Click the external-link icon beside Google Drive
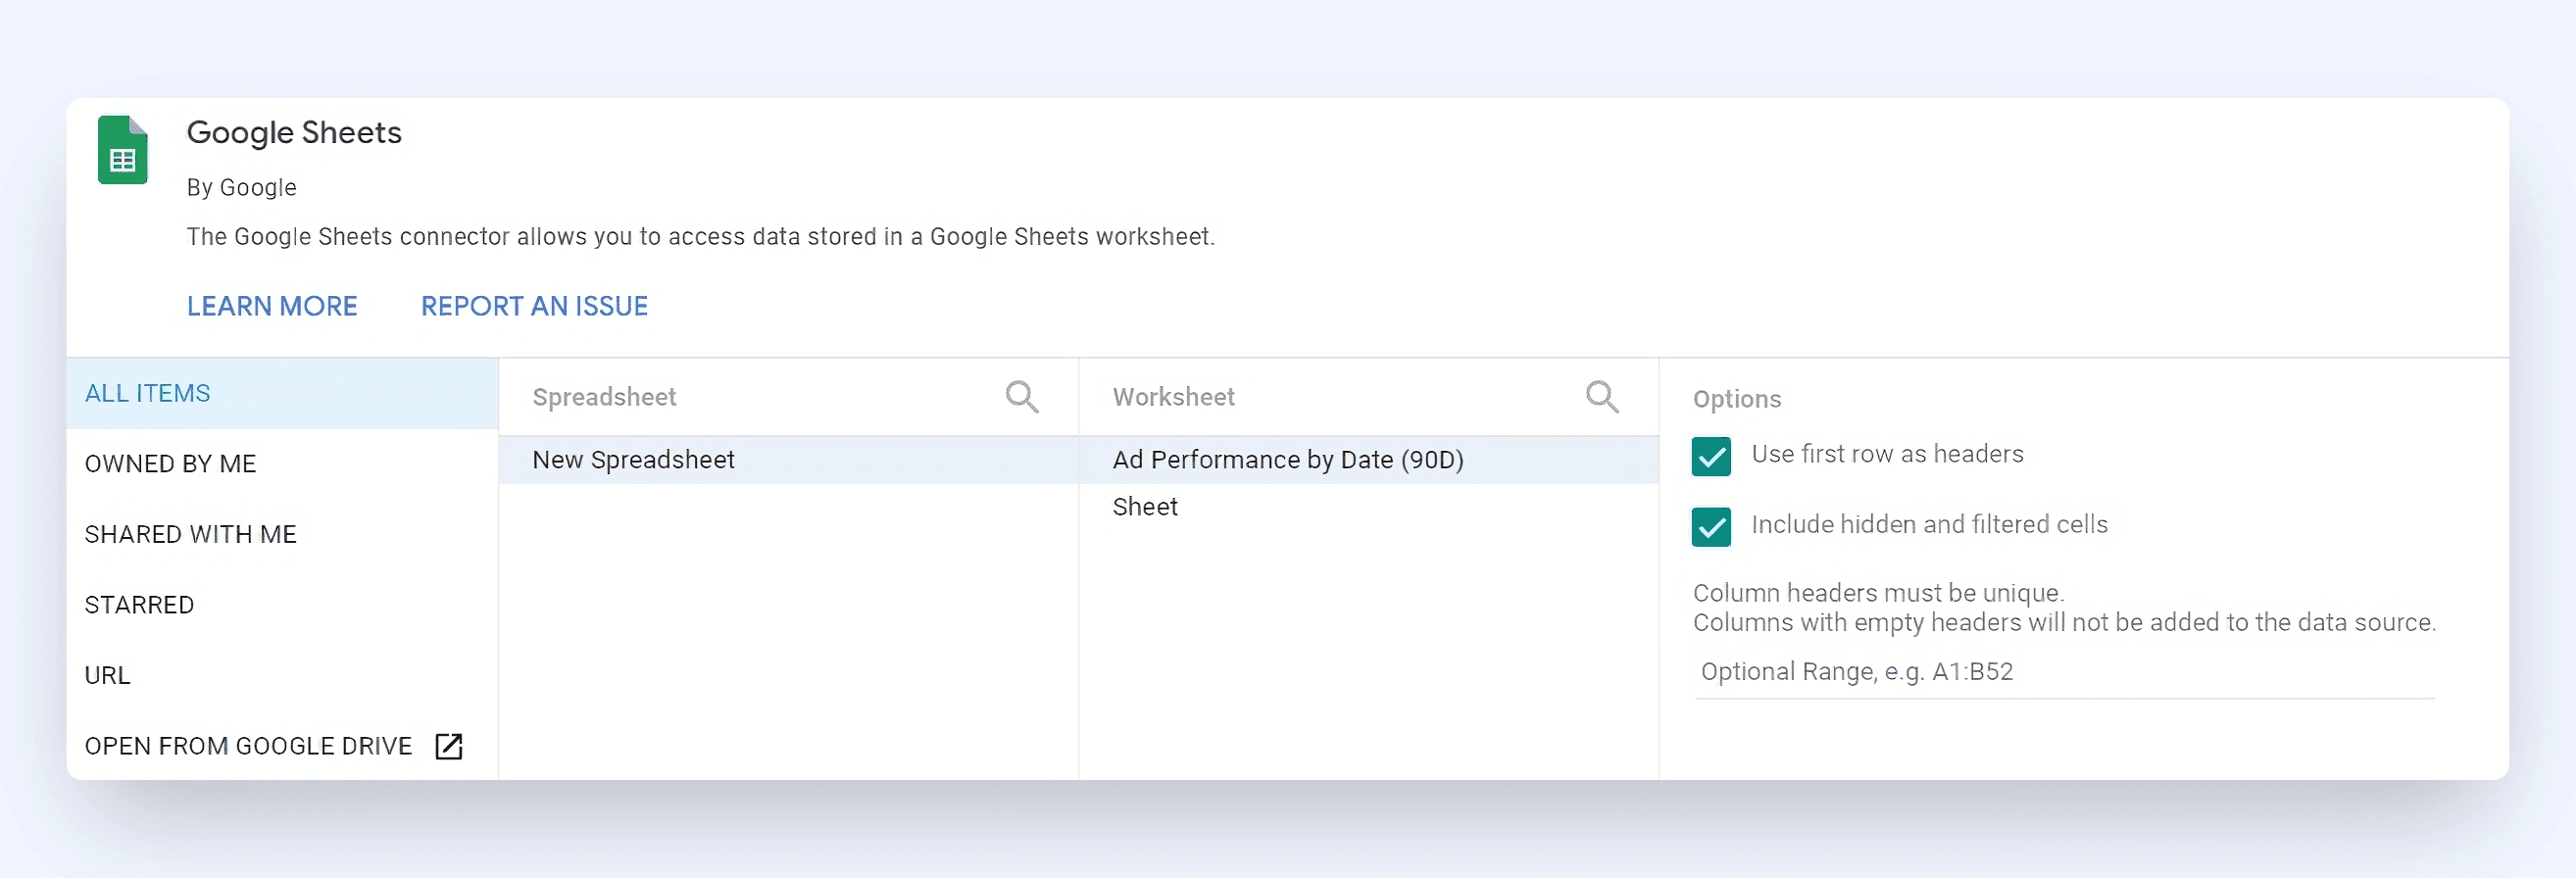 (449, 746)
